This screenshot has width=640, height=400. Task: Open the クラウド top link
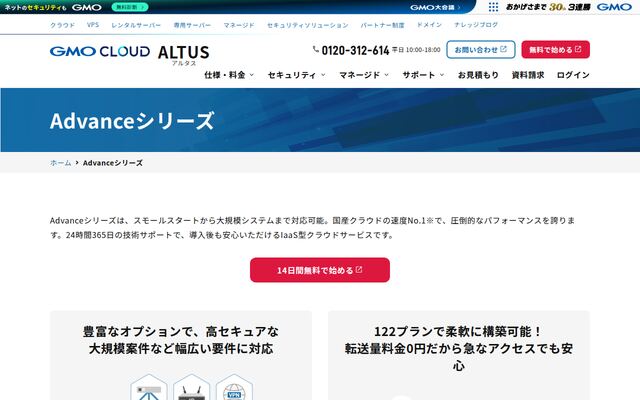click(62, 25)
